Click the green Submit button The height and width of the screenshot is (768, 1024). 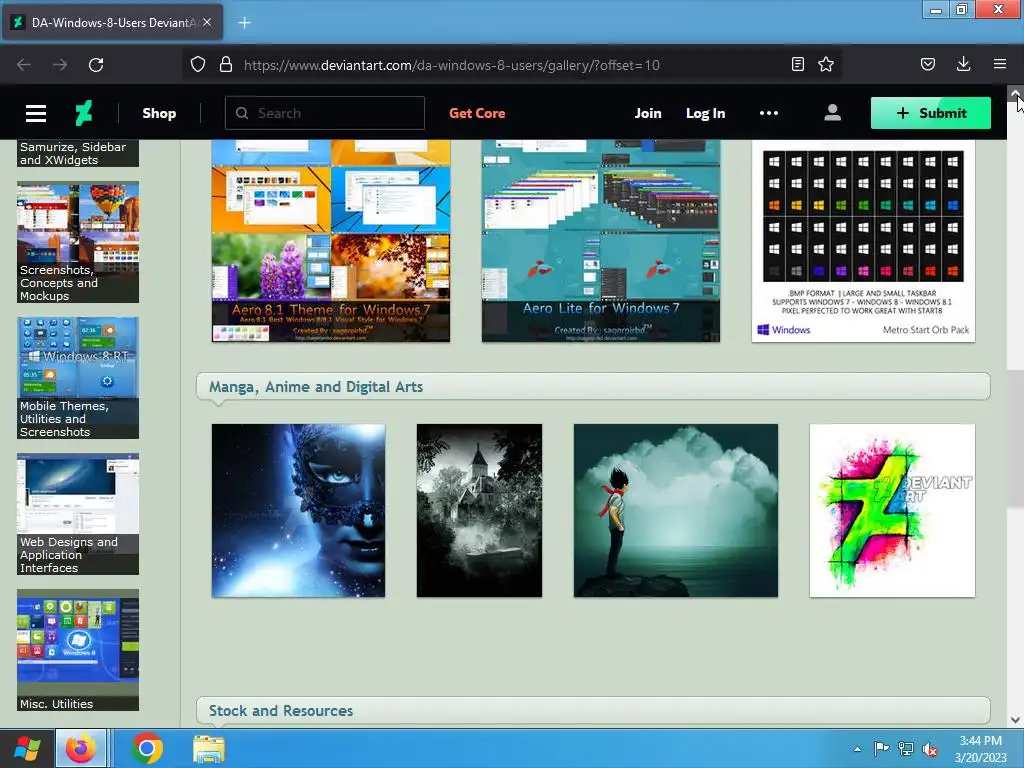tap(931, 113)
